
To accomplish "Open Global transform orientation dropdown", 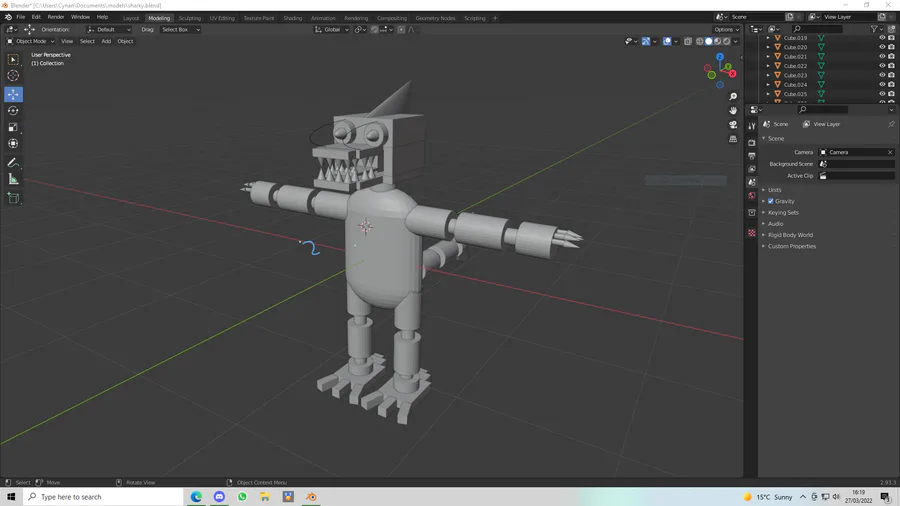I will tap(332, 30).
